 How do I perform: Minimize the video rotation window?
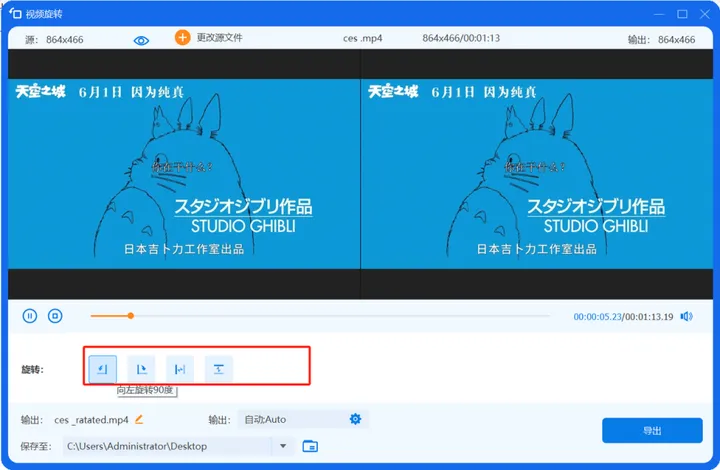[x=659, y=14]
